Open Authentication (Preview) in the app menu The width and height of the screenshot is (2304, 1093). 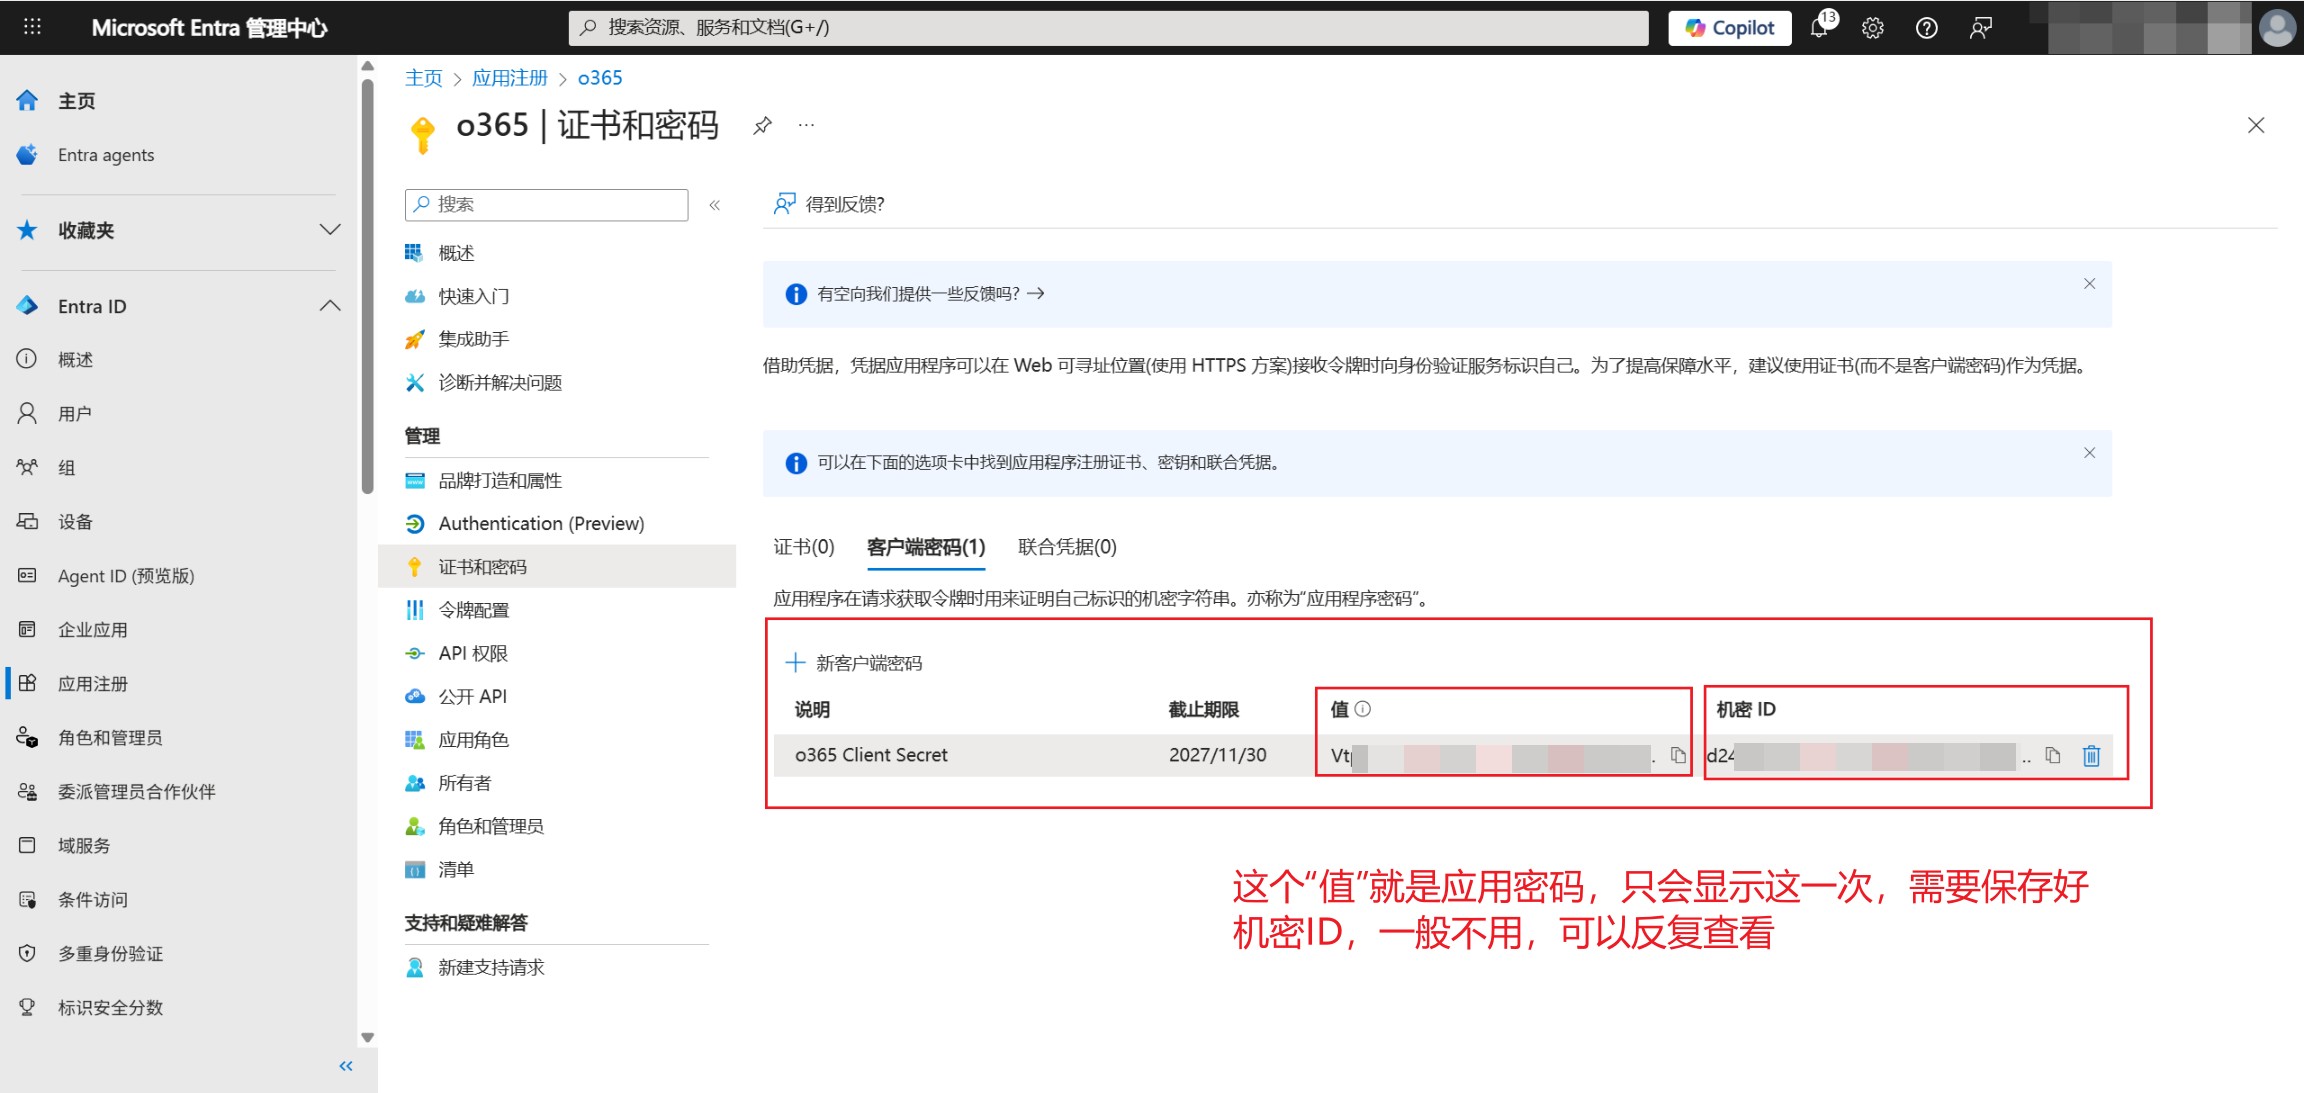pos(540,524)
